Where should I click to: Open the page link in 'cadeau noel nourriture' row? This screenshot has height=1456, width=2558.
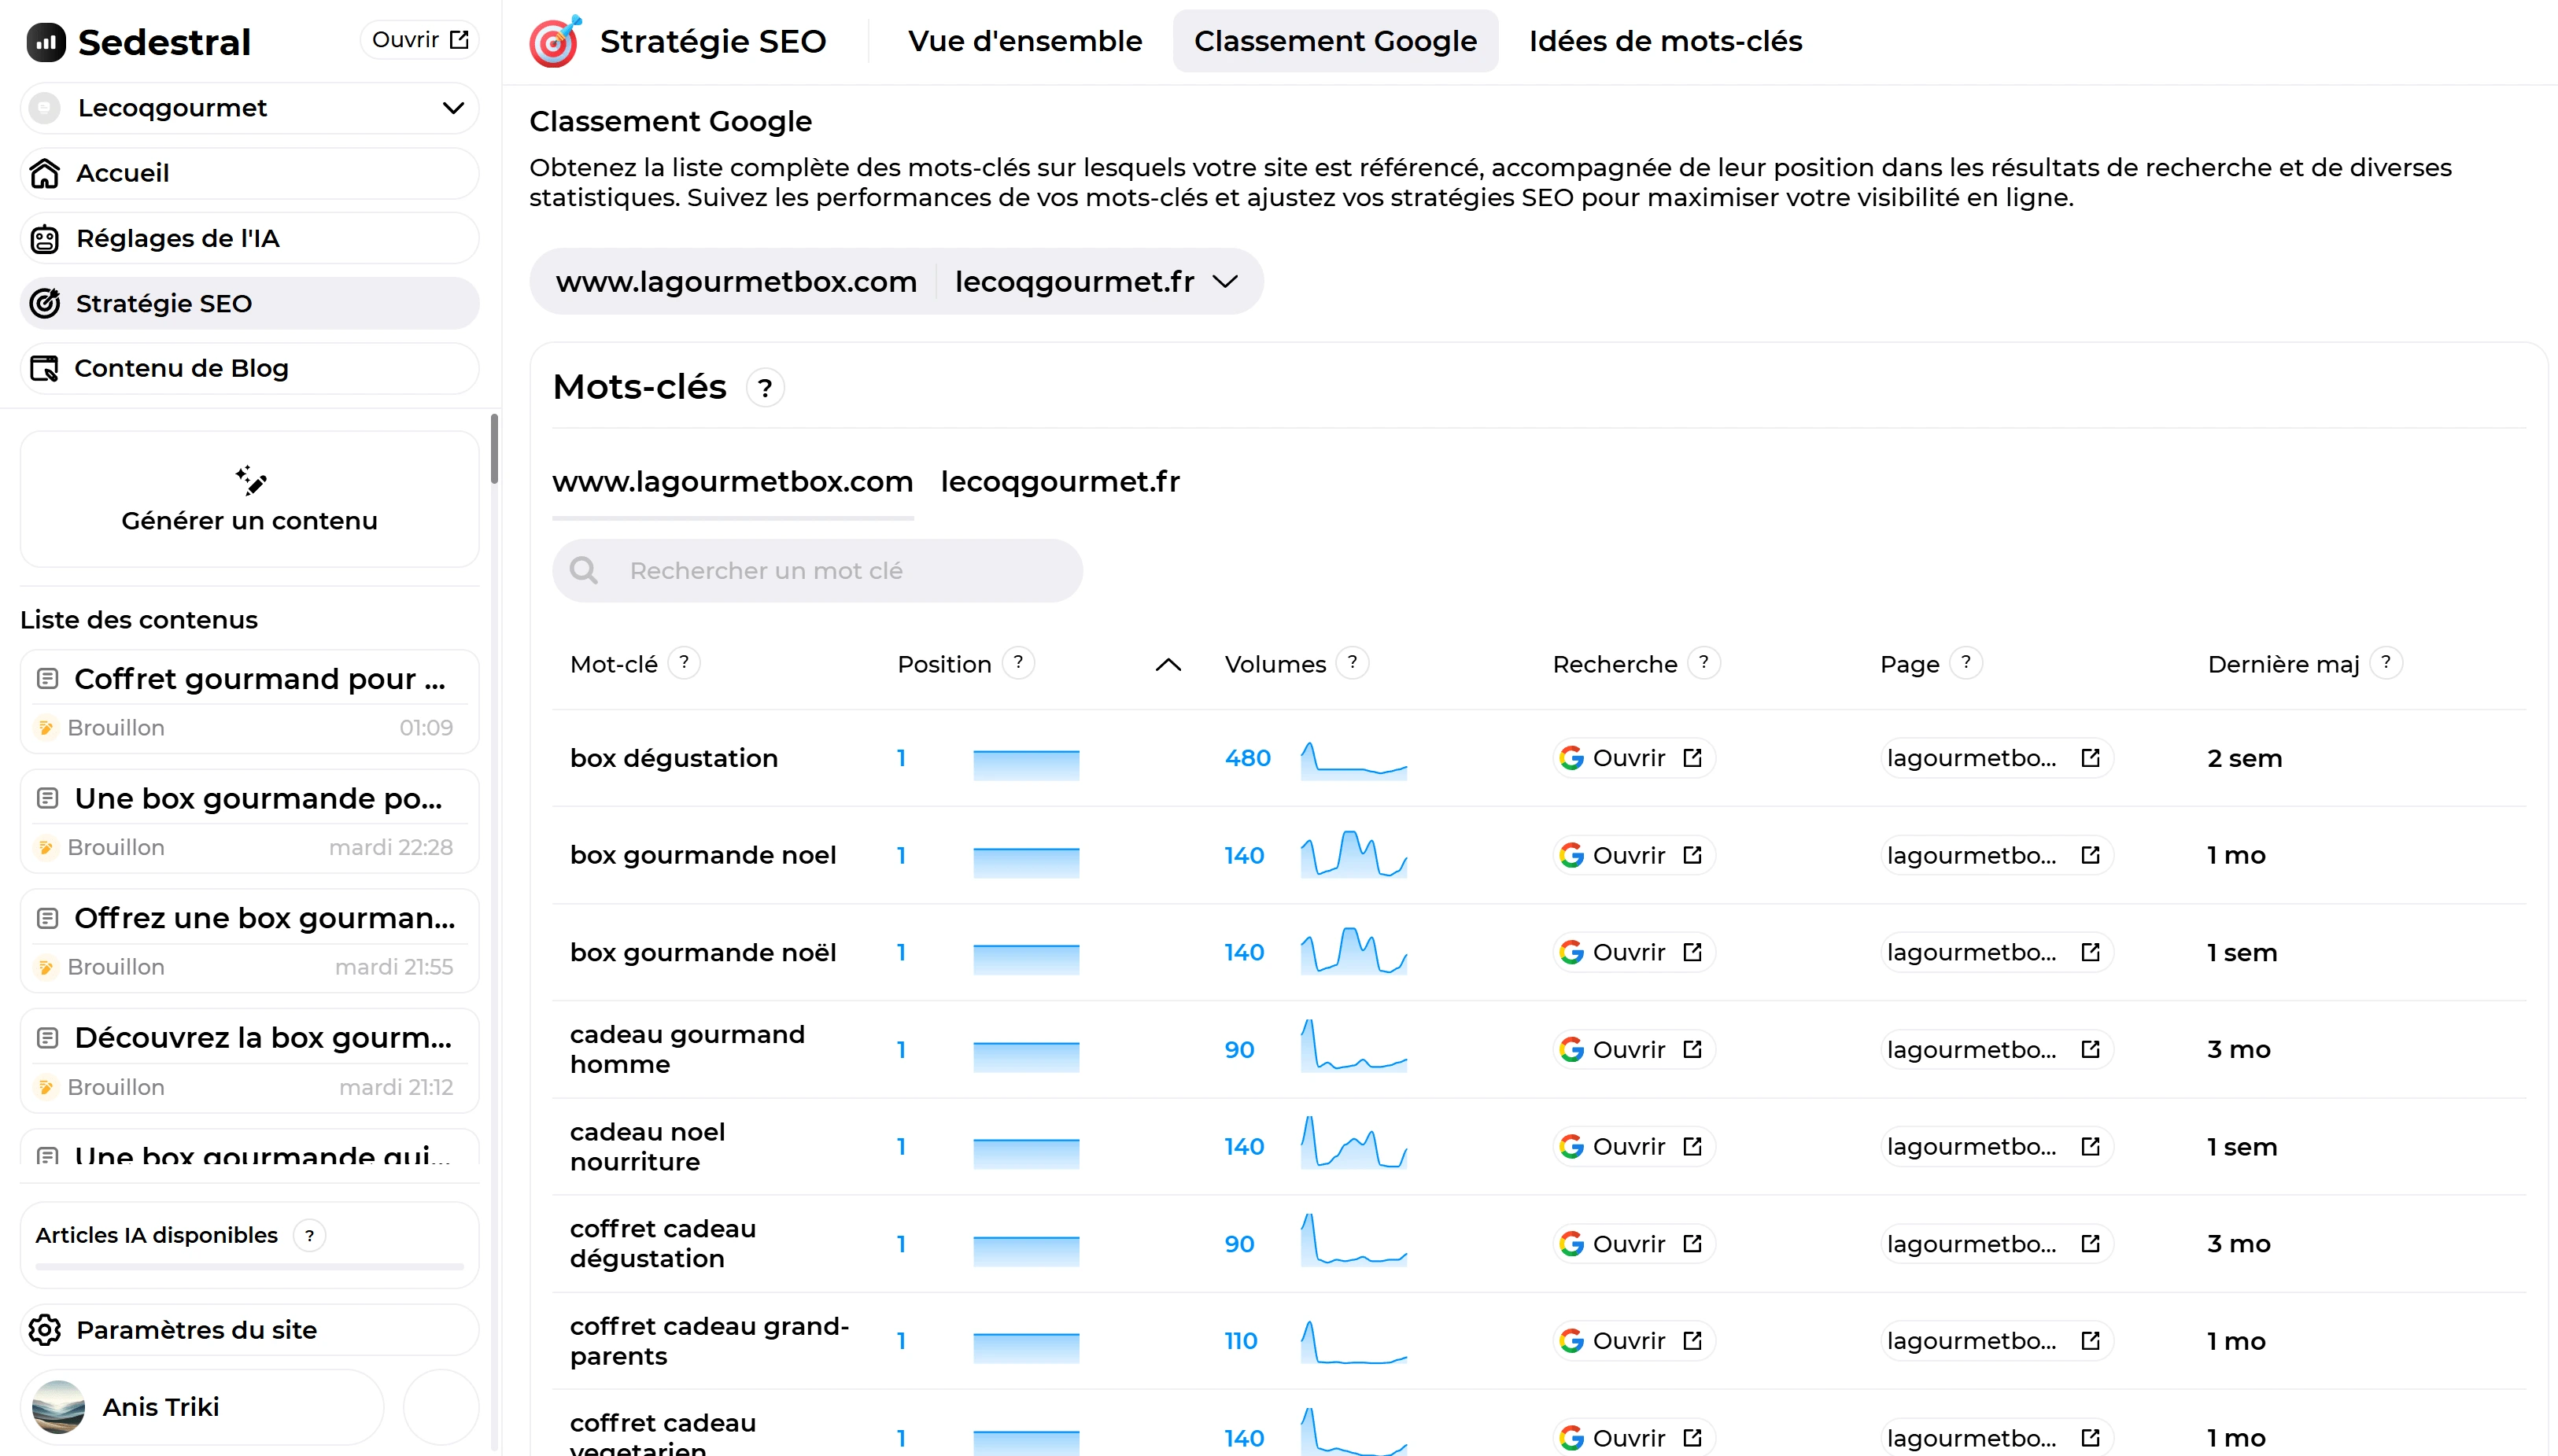[x=1996, y=1146]
